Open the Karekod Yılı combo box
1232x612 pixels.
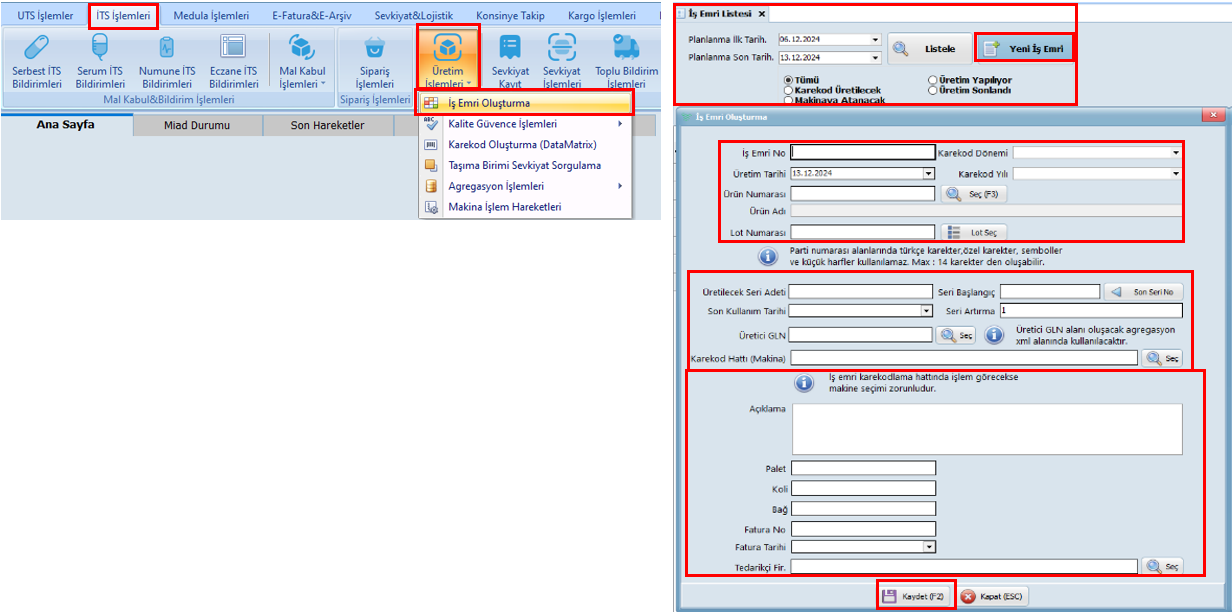point(1175,173)
